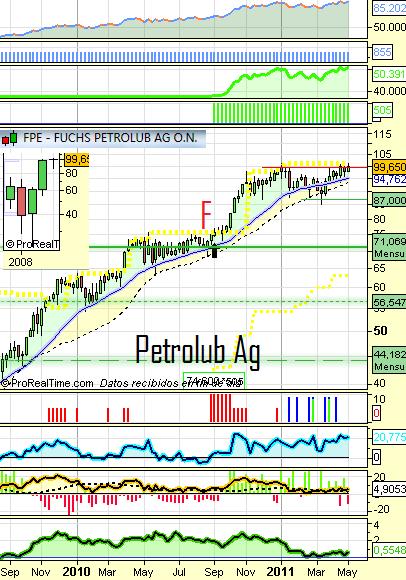Select the green 87,000 level label
This screenshot has height=580, width=406.
[x=389, y=200]
